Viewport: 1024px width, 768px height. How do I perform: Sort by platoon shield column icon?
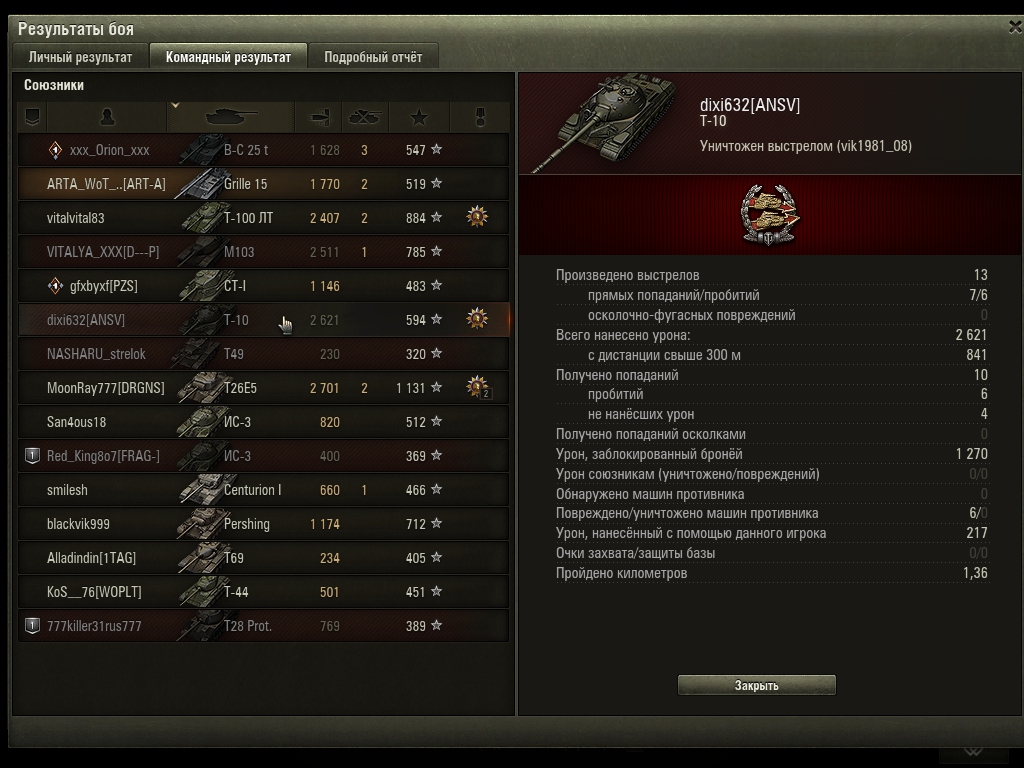point(32,117)
